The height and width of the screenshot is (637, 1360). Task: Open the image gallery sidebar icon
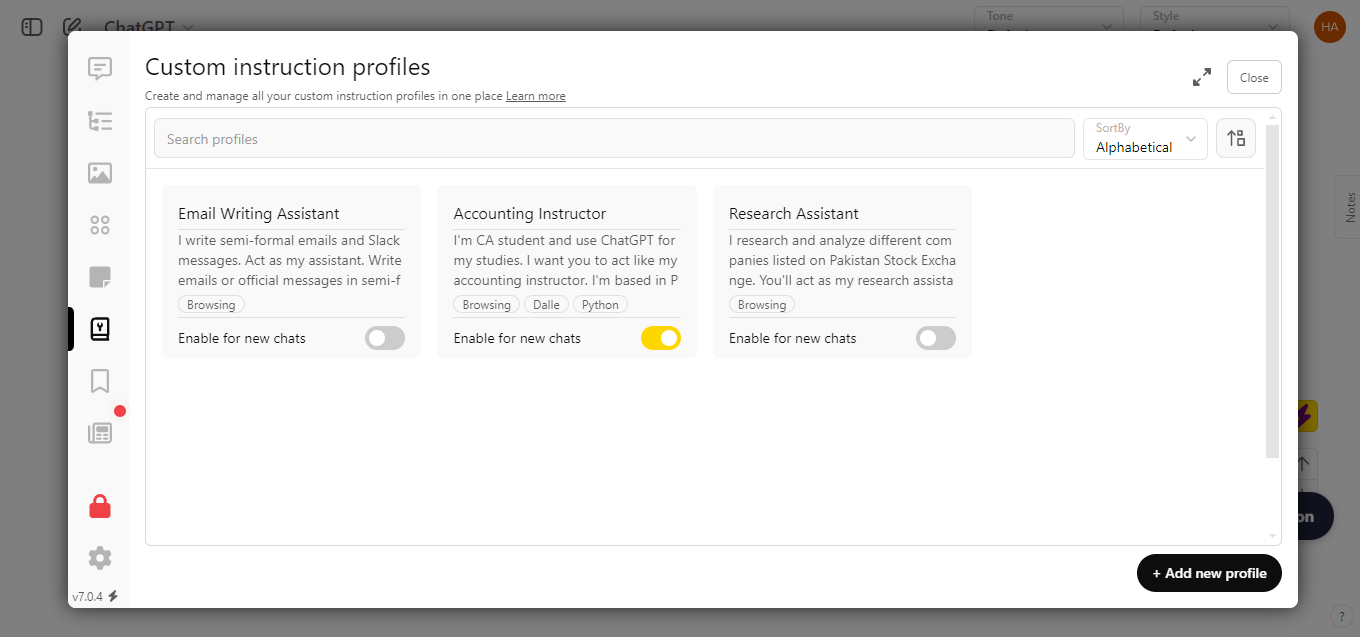99,173
